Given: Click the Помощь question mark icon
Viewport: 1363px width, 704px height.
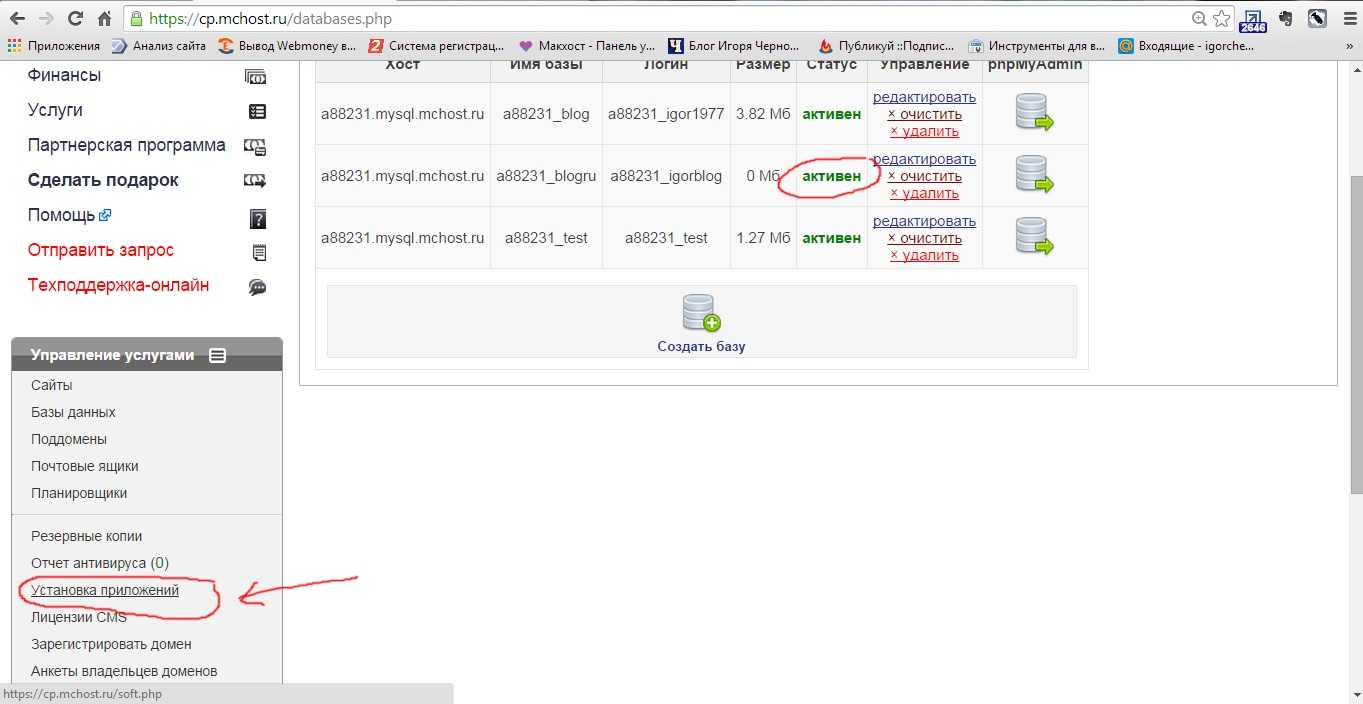Looking at the screenshot, I should [x=257, y=218].
